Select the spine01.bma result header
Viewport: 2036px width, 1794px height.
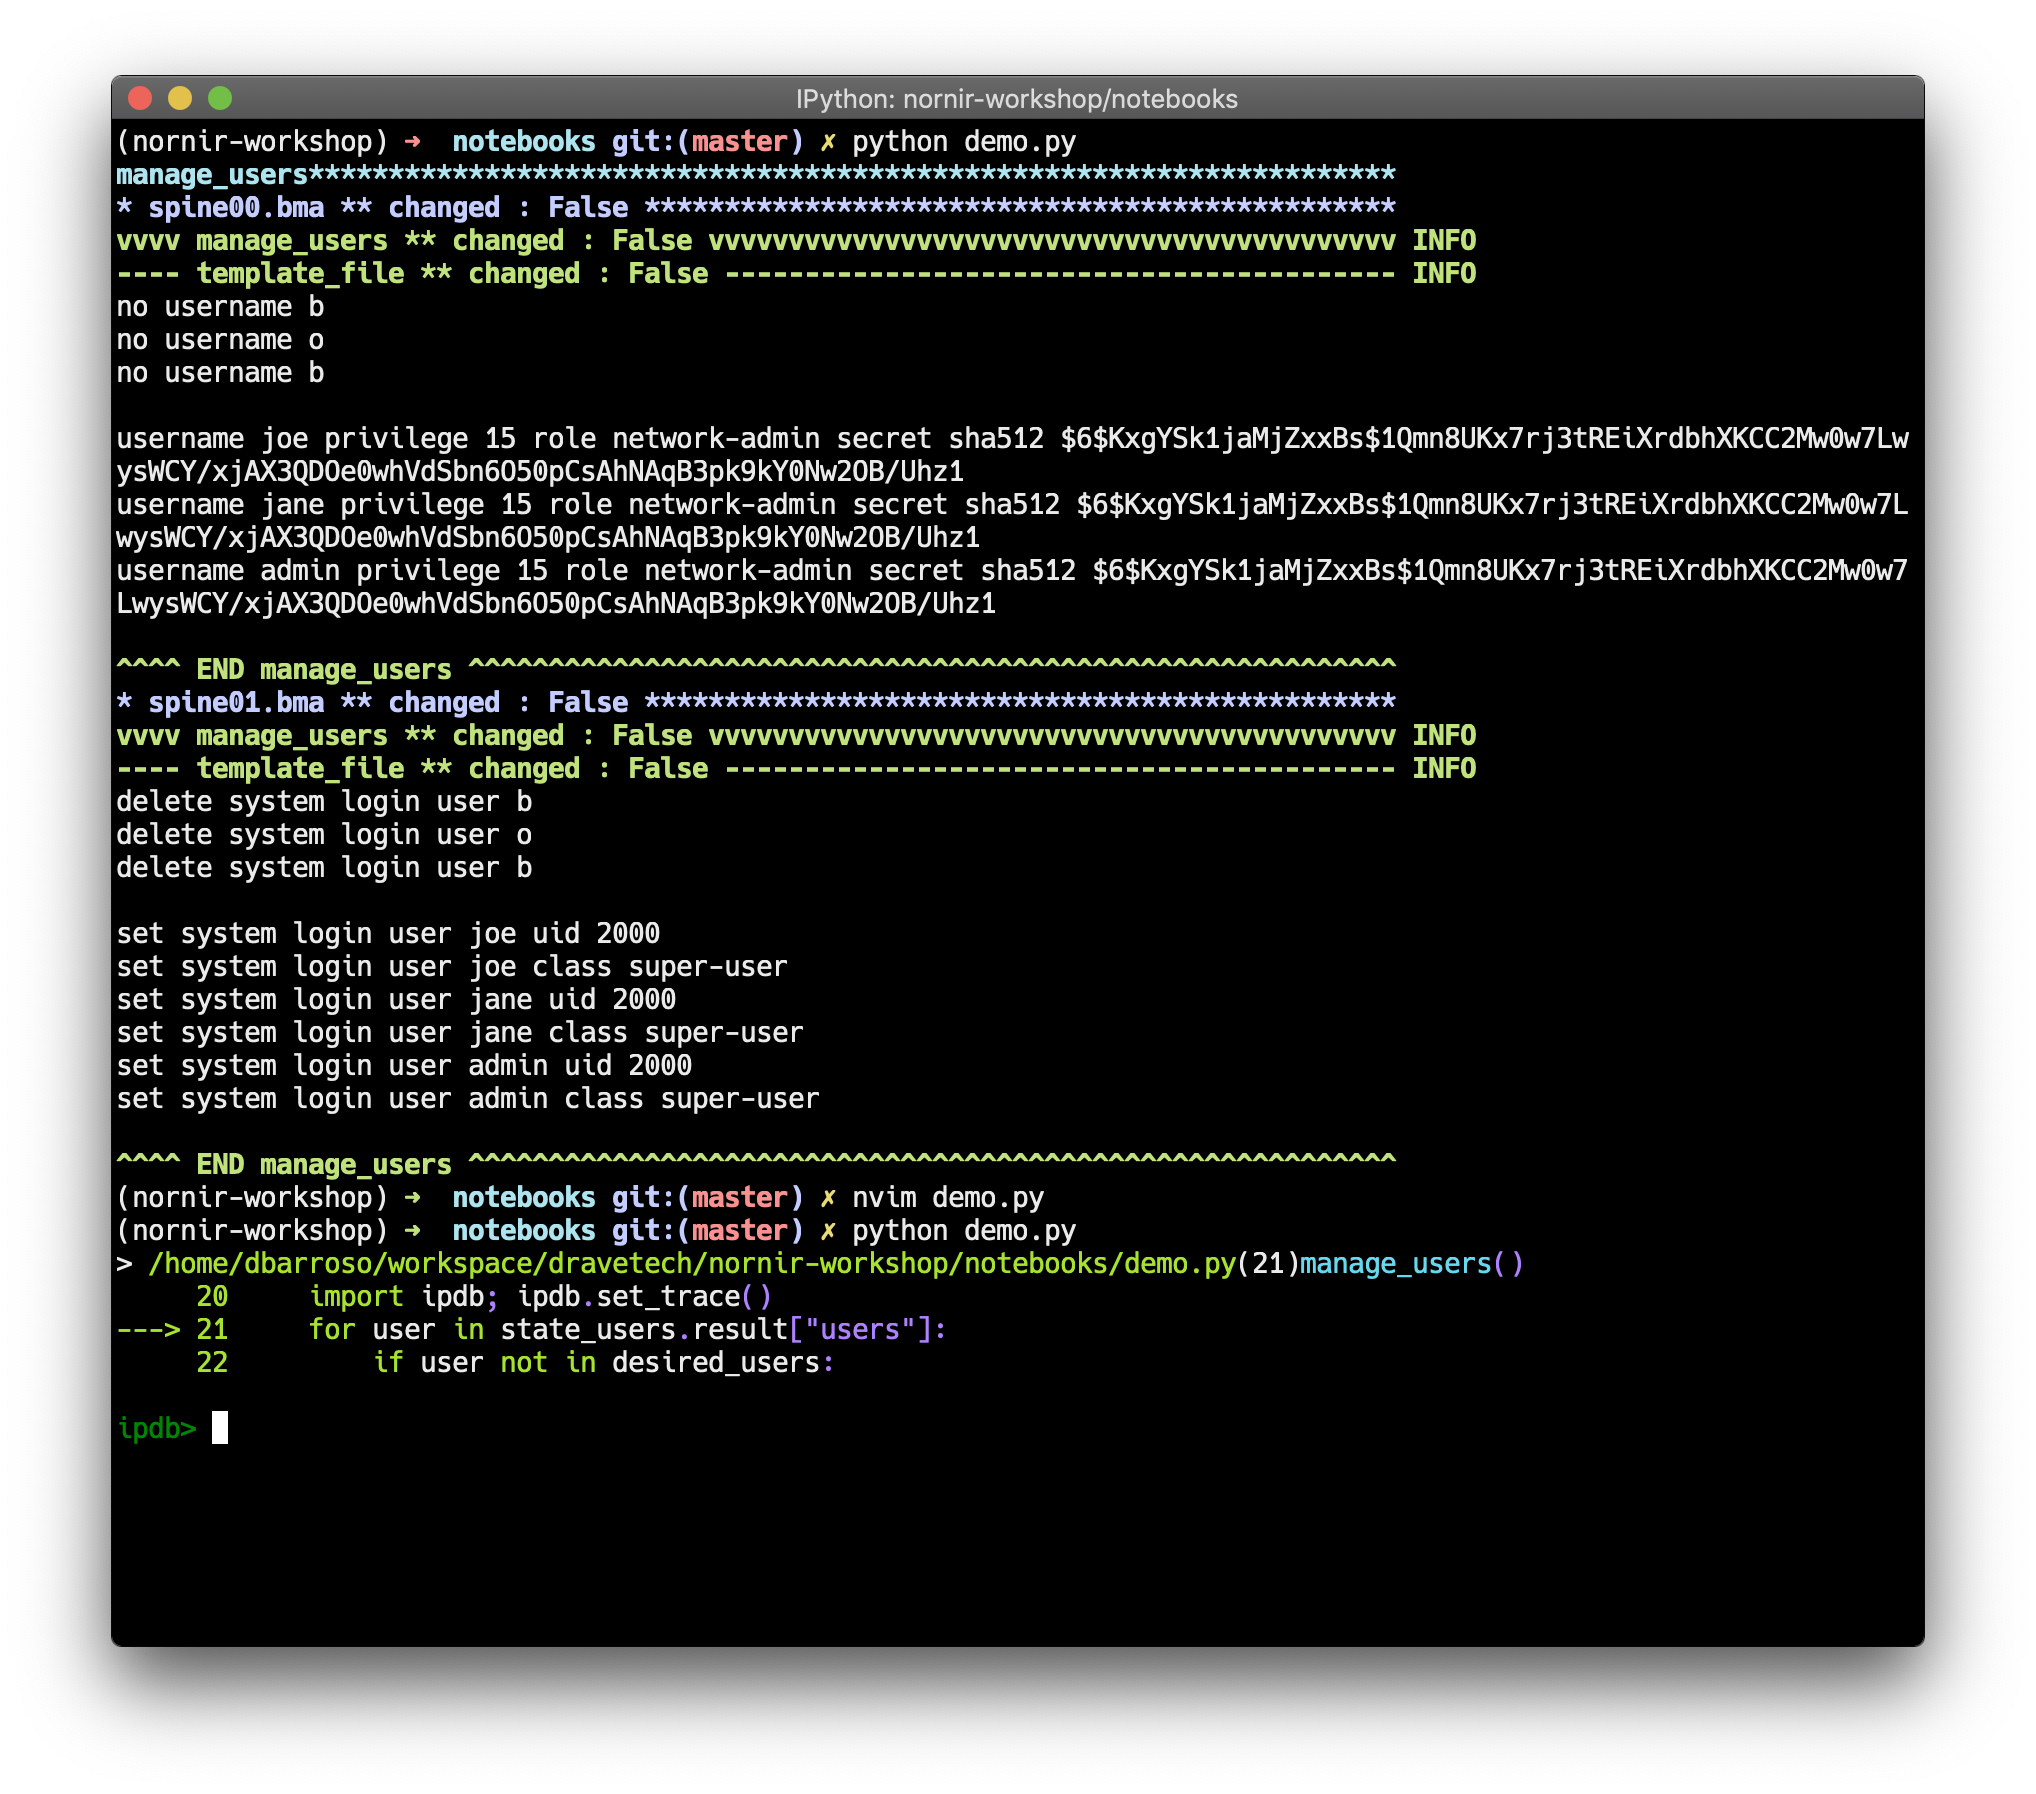235,702
